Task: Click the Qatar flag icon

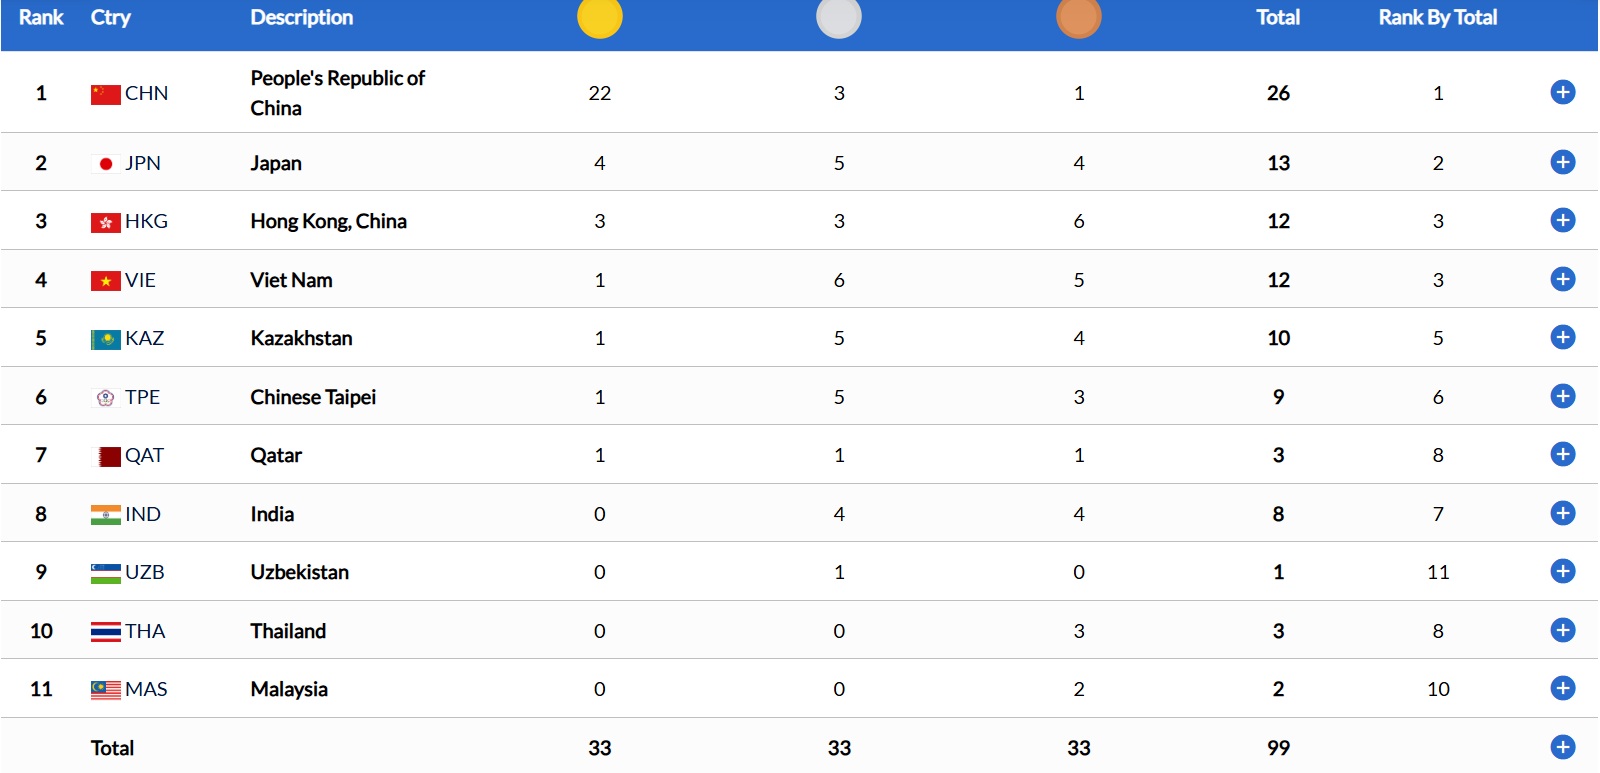Action: (105, 456)
